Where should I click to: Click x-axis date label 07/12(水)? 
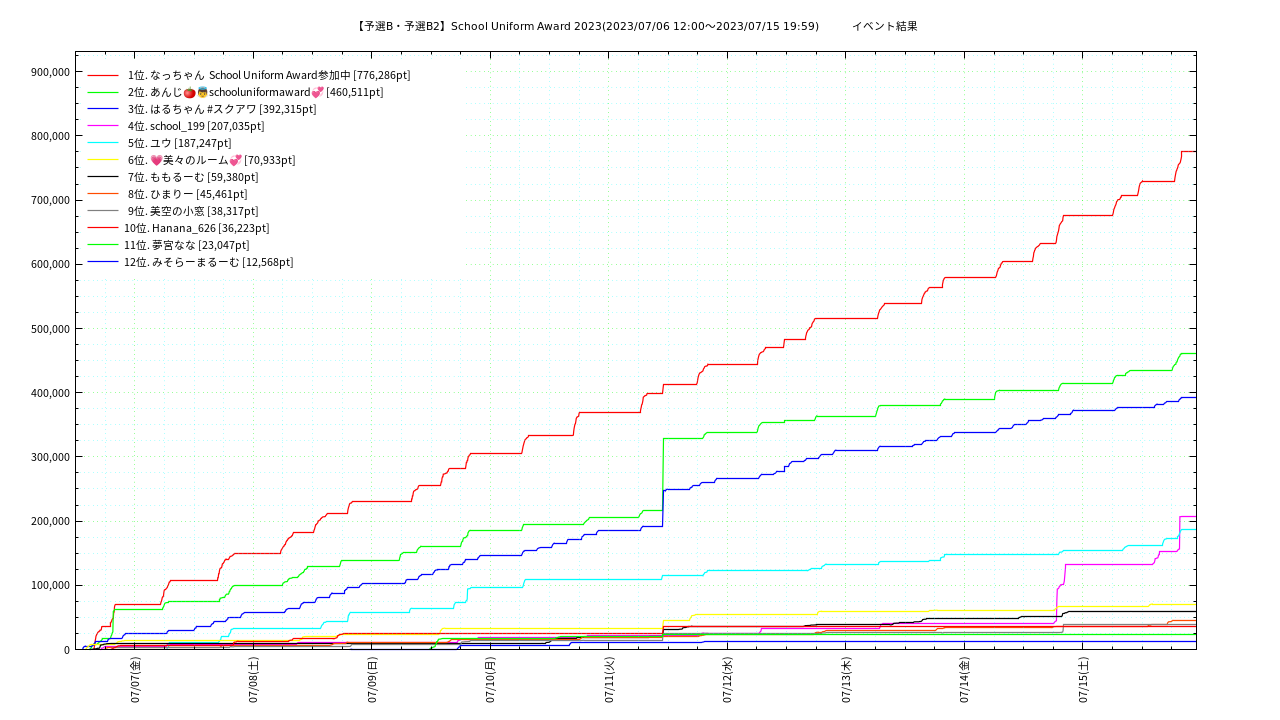(727, 680)
